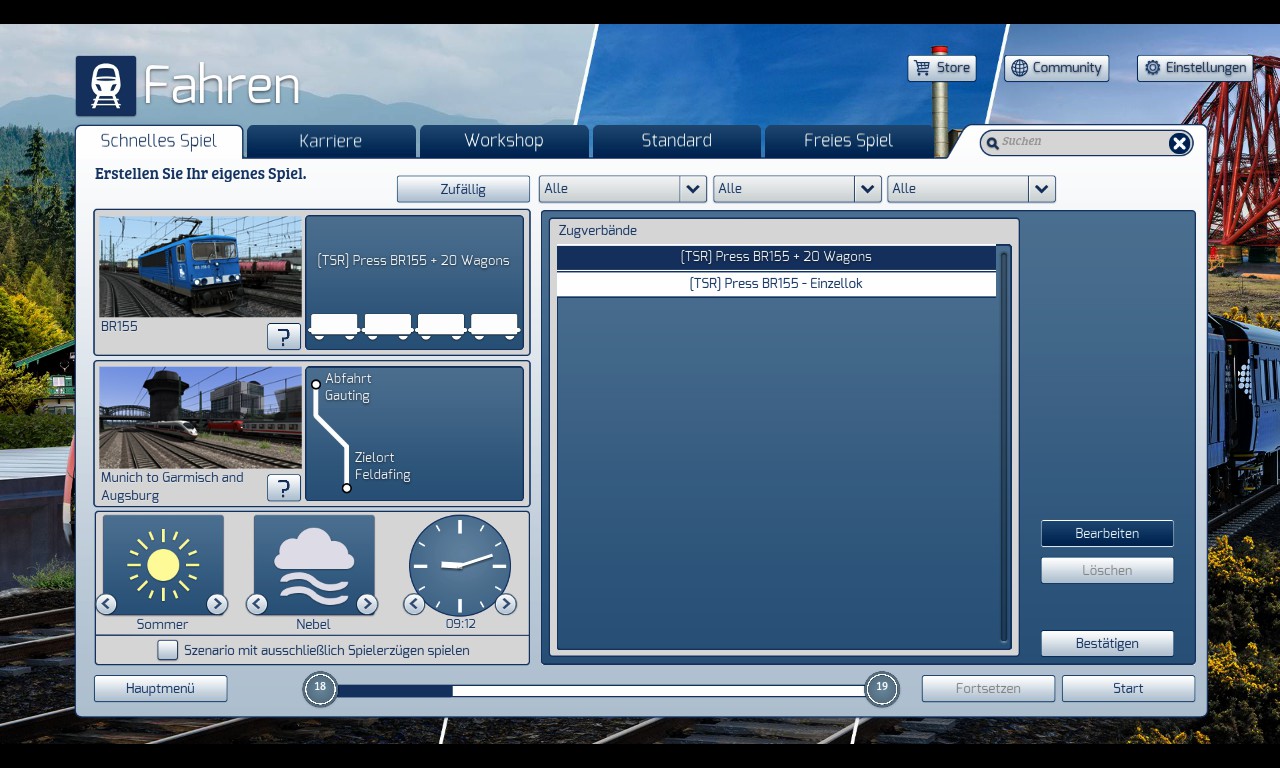Open the Karriere tab
The image size is (1280, 768).
[331, 141]
